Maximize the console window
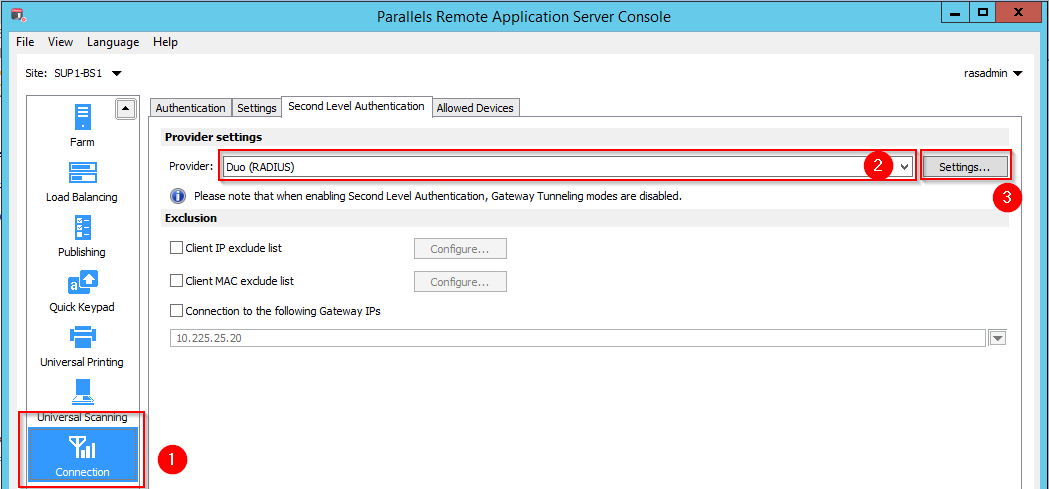 [983, 13]
